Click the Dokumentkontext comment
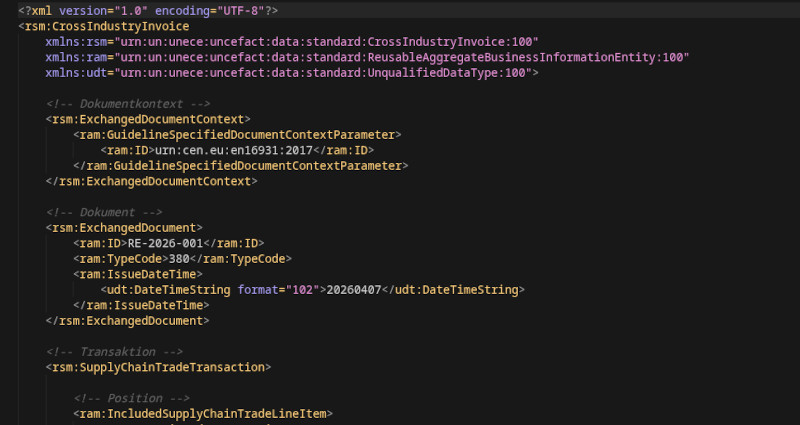 [128, 104]
